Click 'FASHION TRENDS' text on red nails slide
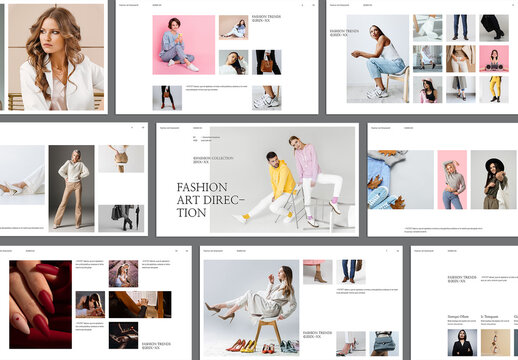518x360 pixels. [x=157, y=346]
